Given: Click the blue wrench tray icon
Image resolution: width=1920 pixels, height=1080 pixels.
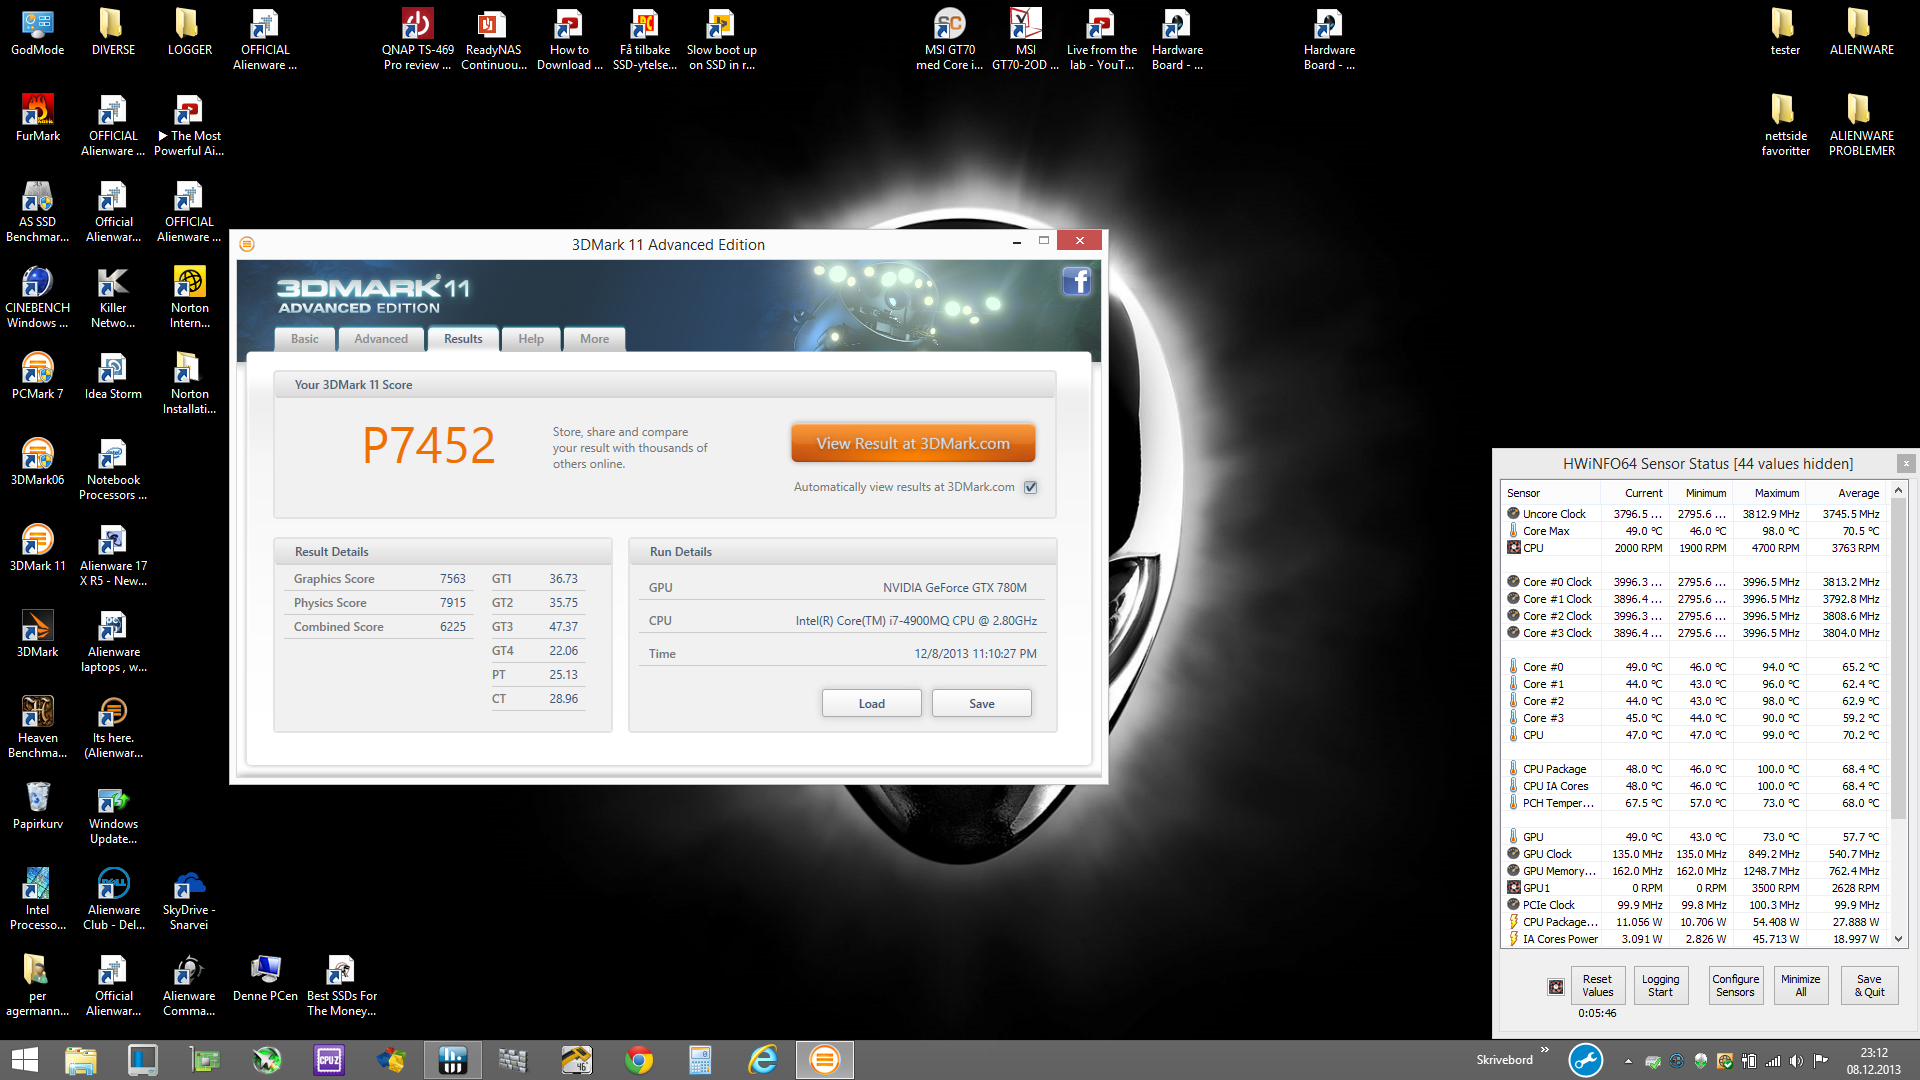Looking at the screenshot, I should point(1585,1060).
